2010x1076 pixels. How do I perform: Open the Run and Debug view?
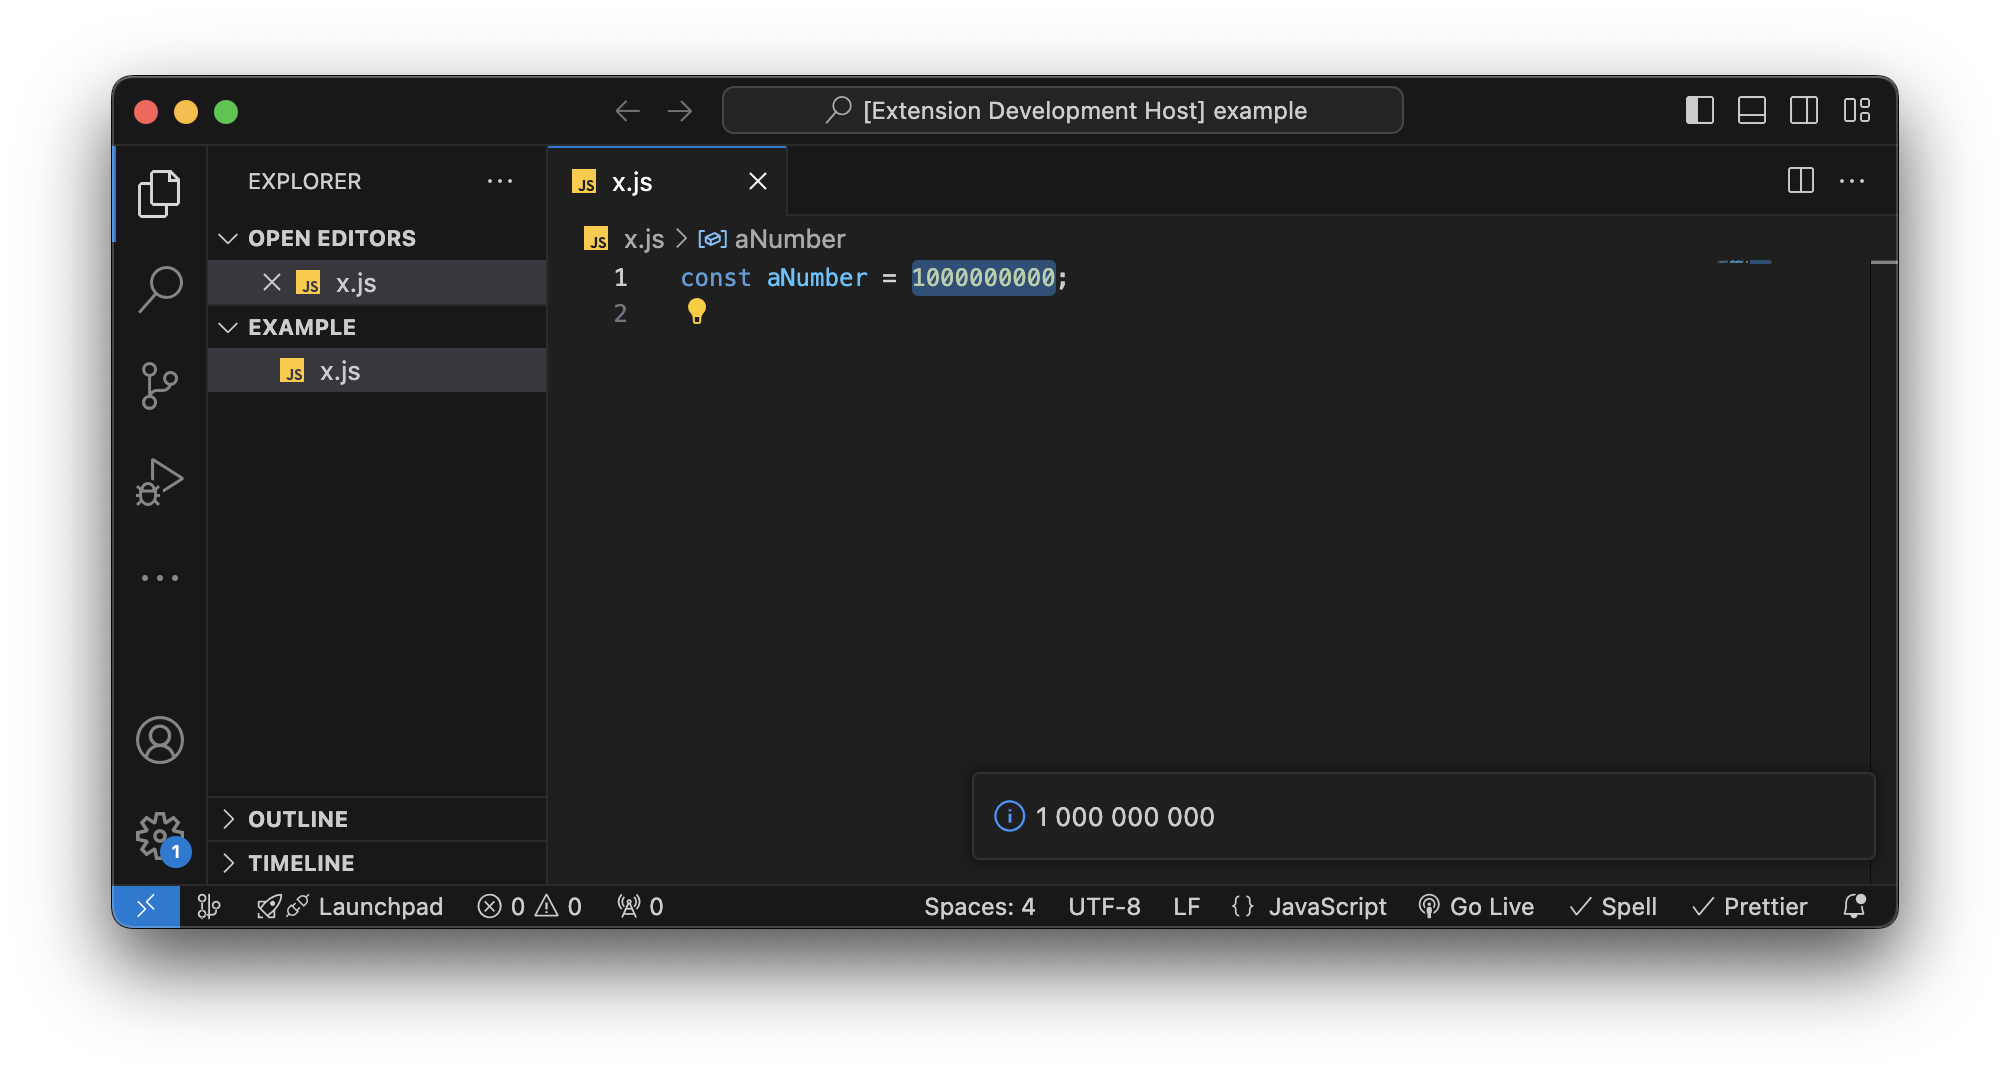click(159, 482)
